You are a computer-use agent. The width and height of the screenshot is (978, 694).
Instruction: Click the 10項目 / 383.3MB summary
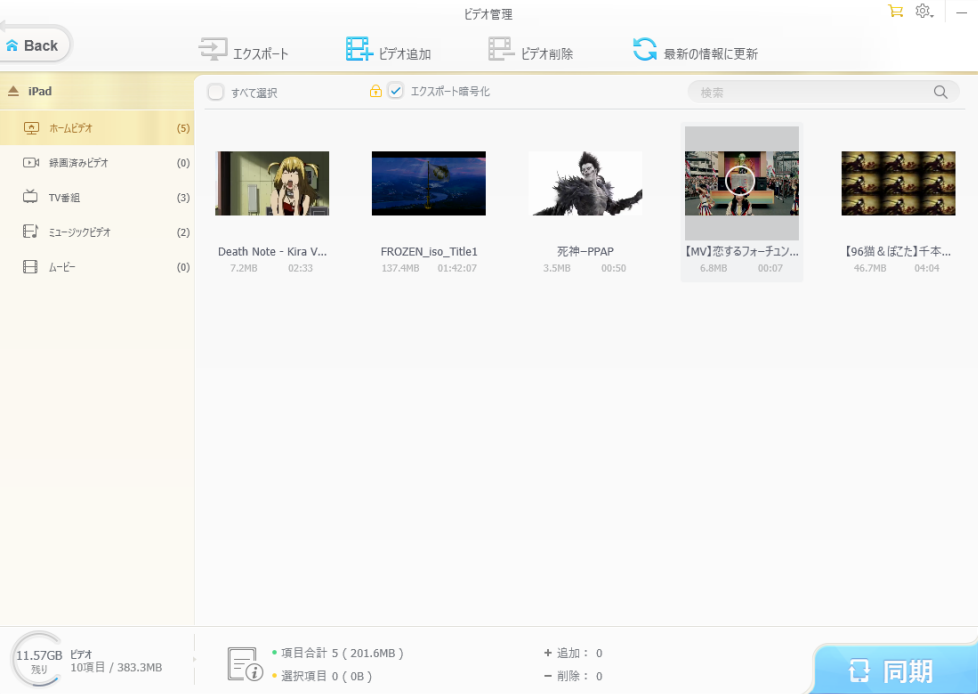coord(116,667)
